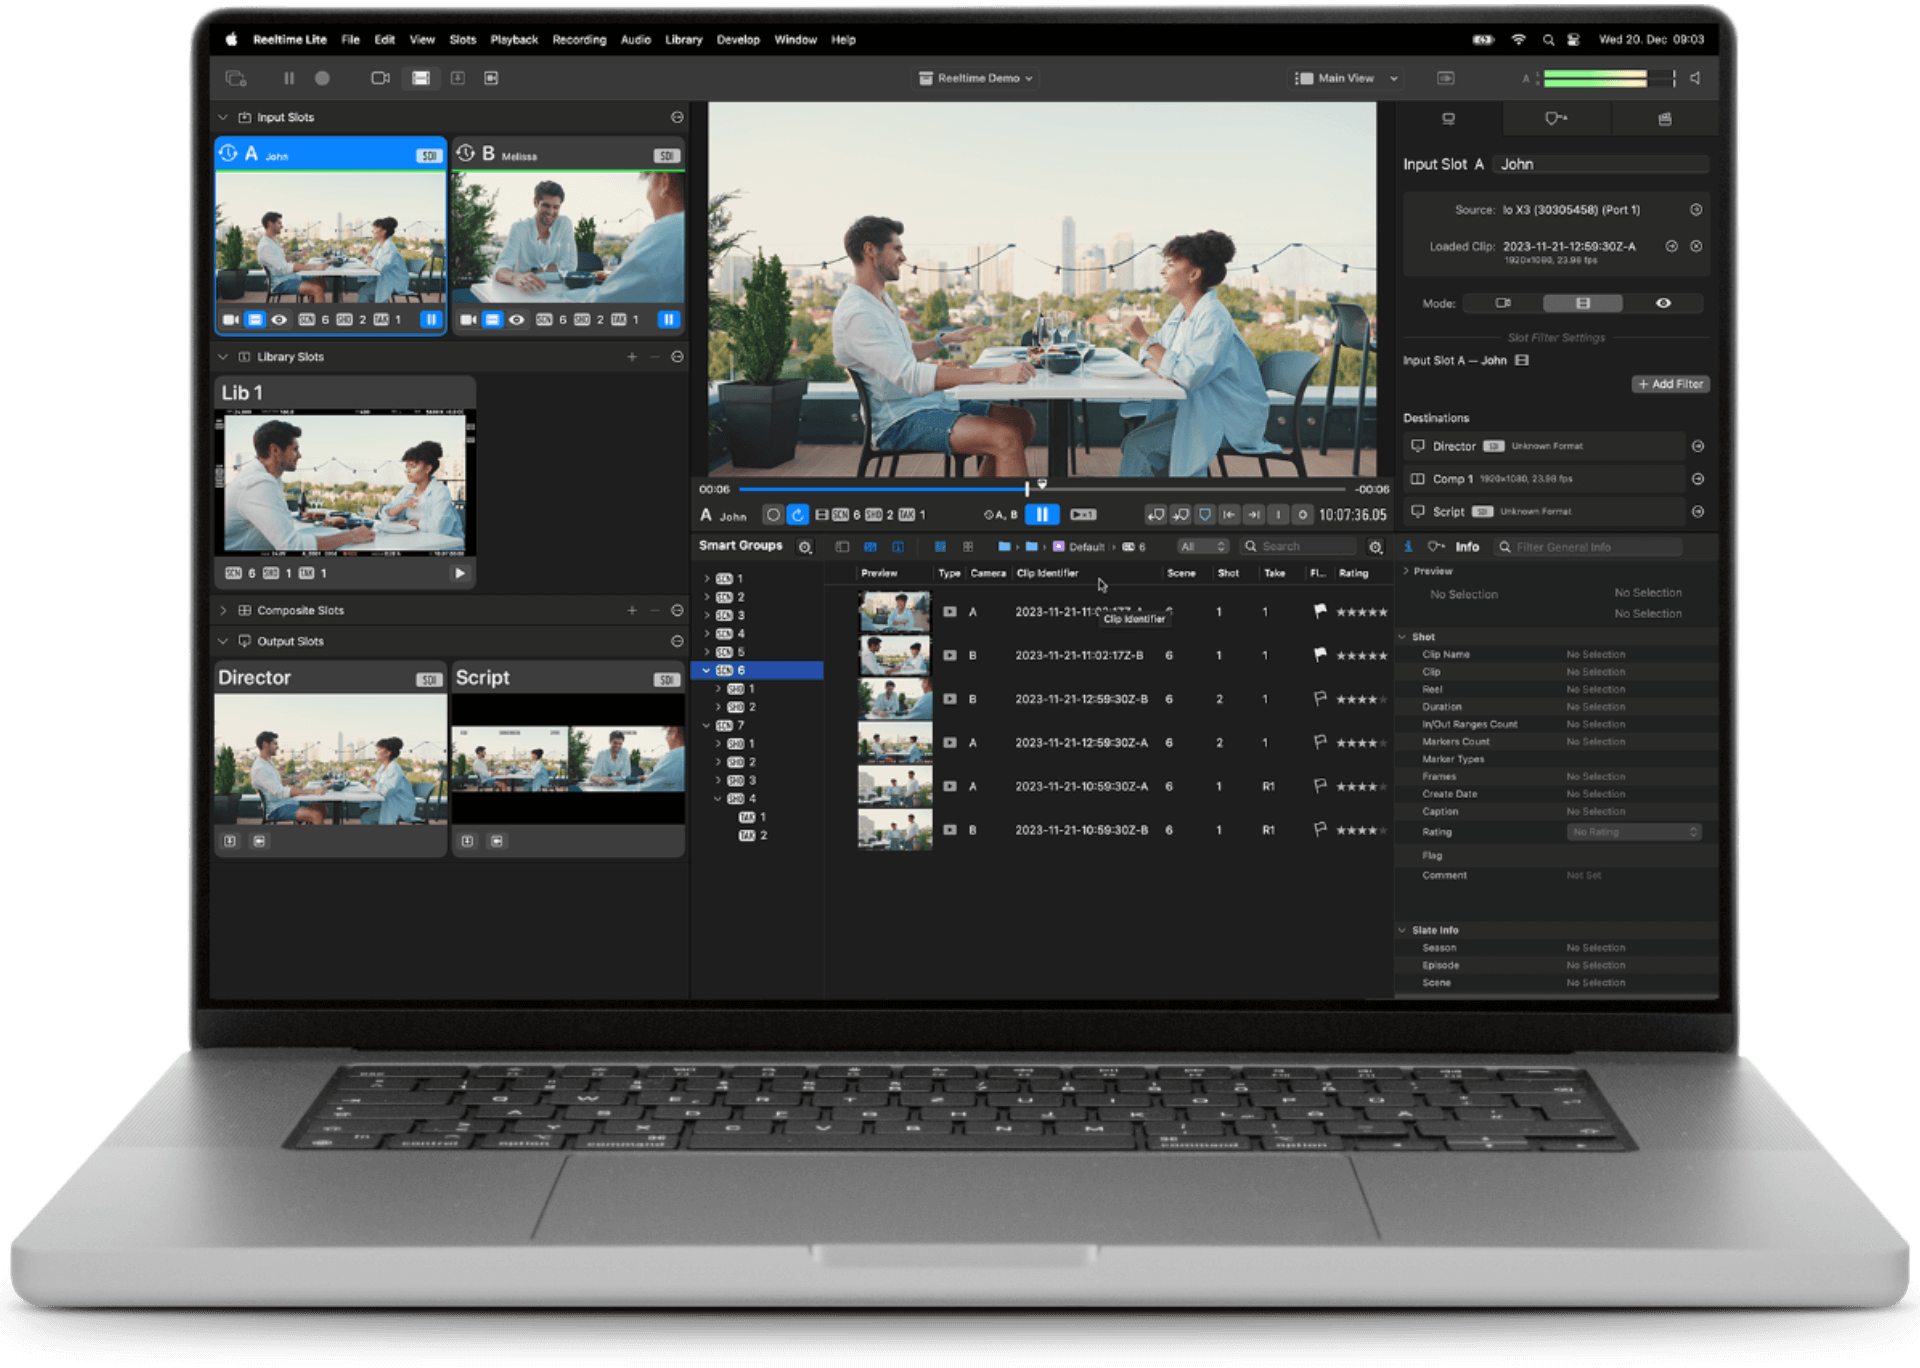Screen dimensions: 1920x1368
Task: Click the main viewer pause button
Action: pyautogui.click(x=1042, y=514)
